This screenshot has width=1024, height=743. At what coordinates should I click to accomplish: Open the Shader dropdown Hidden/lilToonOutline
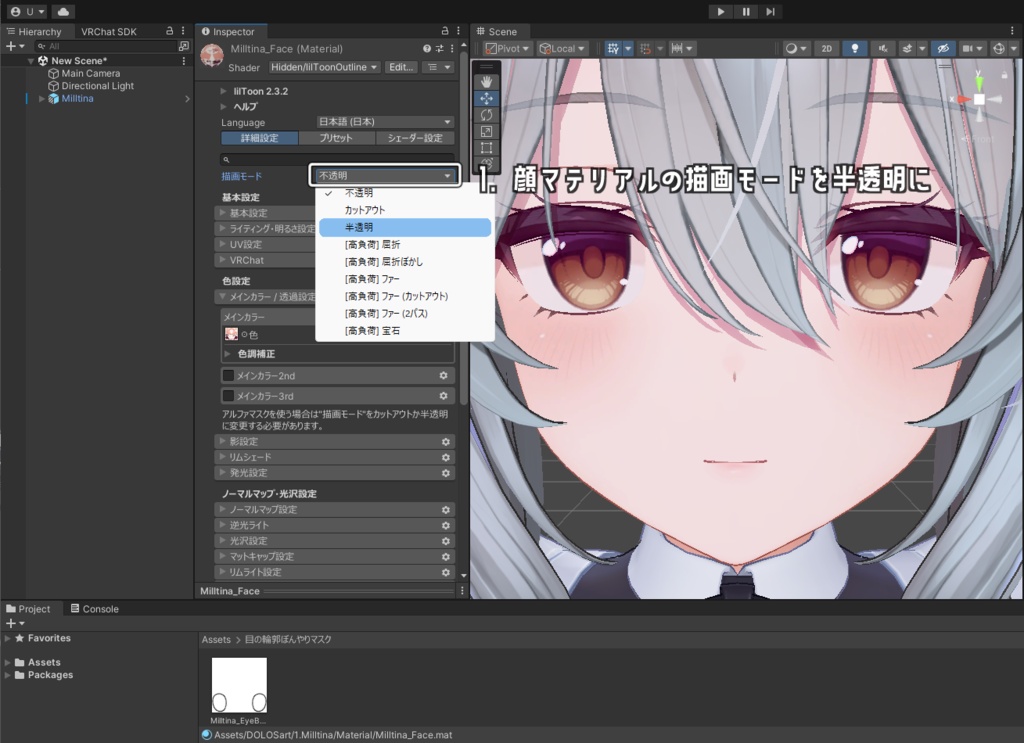[x=325, y=67]
